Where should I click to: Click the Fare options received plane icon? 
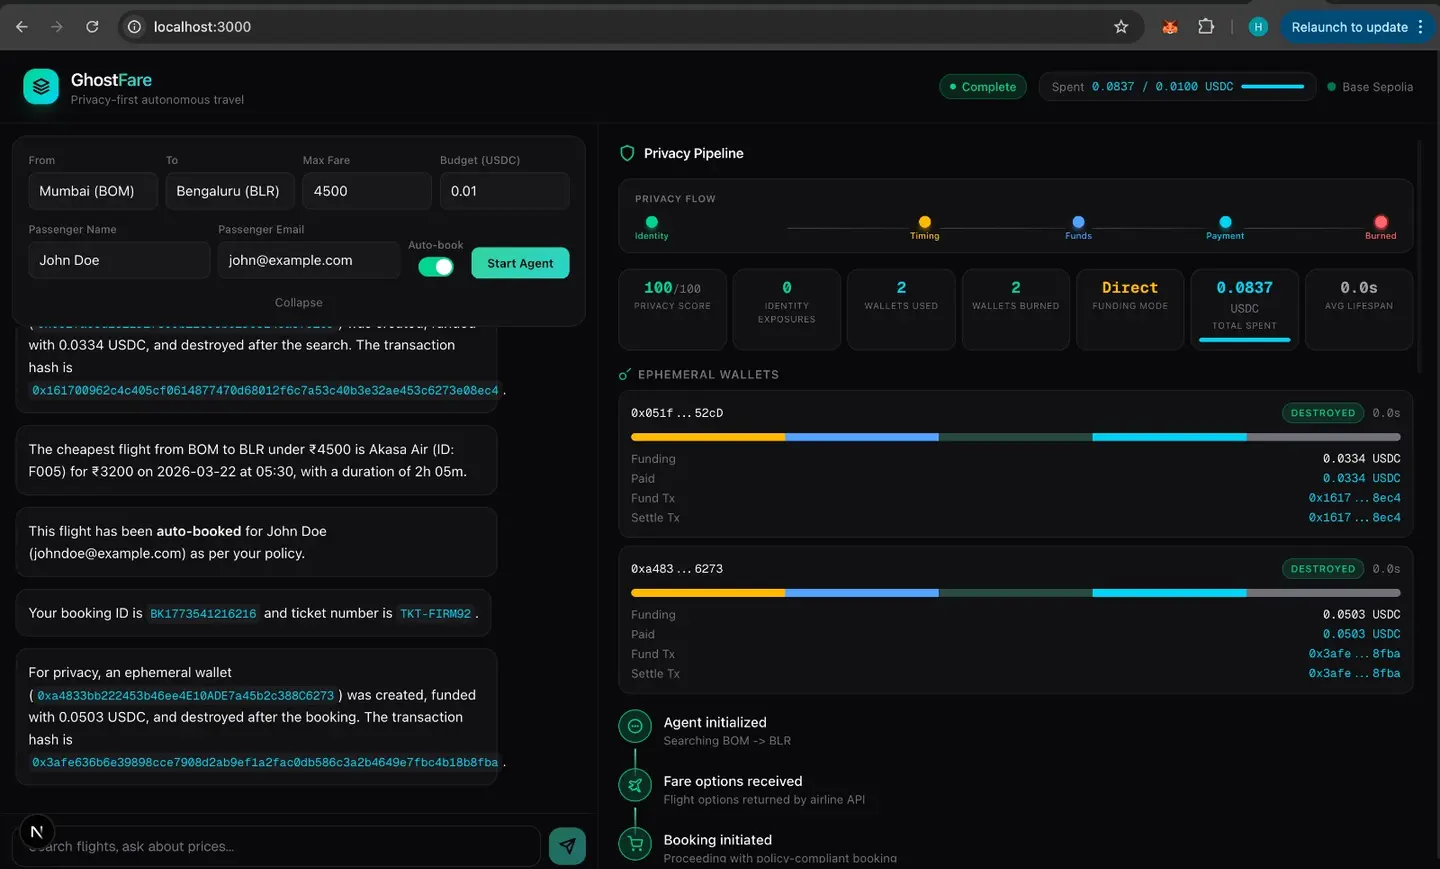click(x=635, y=786)
